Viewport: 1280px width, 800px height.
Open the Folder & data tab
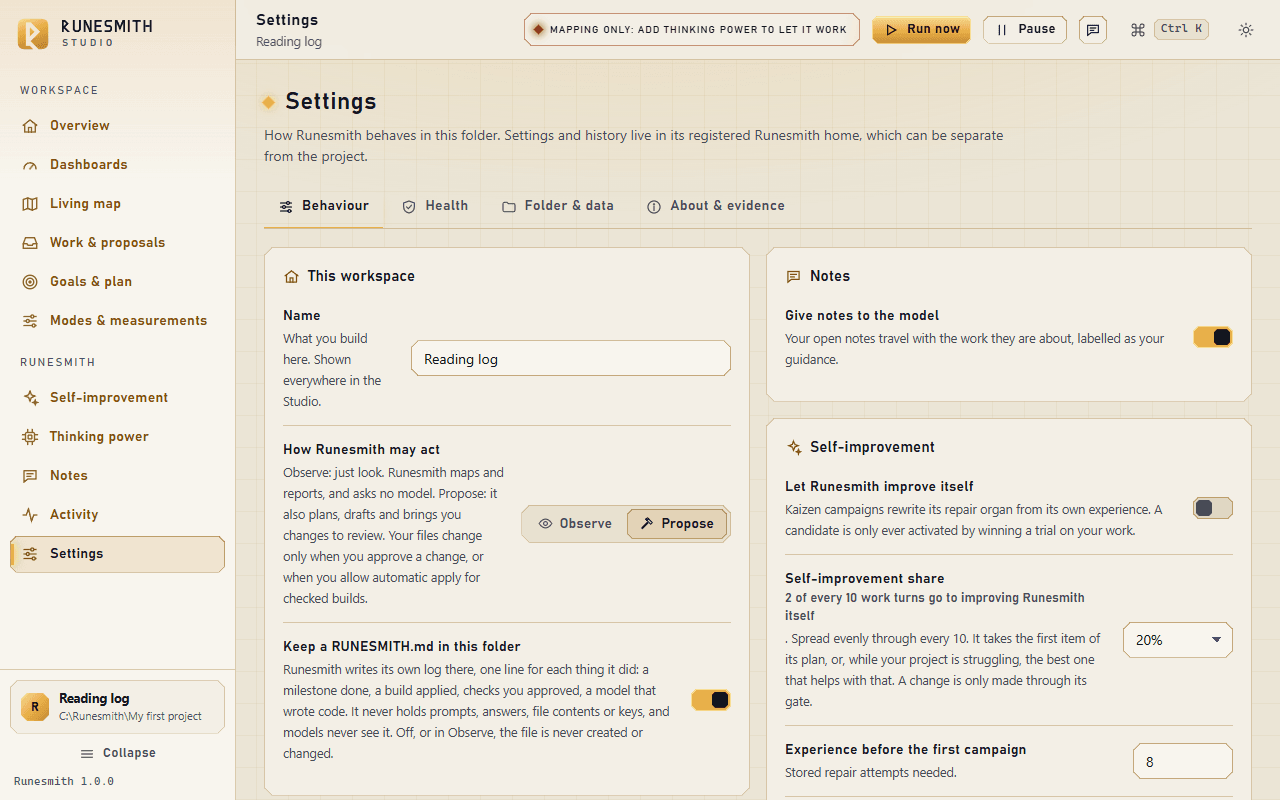[558, 206]
